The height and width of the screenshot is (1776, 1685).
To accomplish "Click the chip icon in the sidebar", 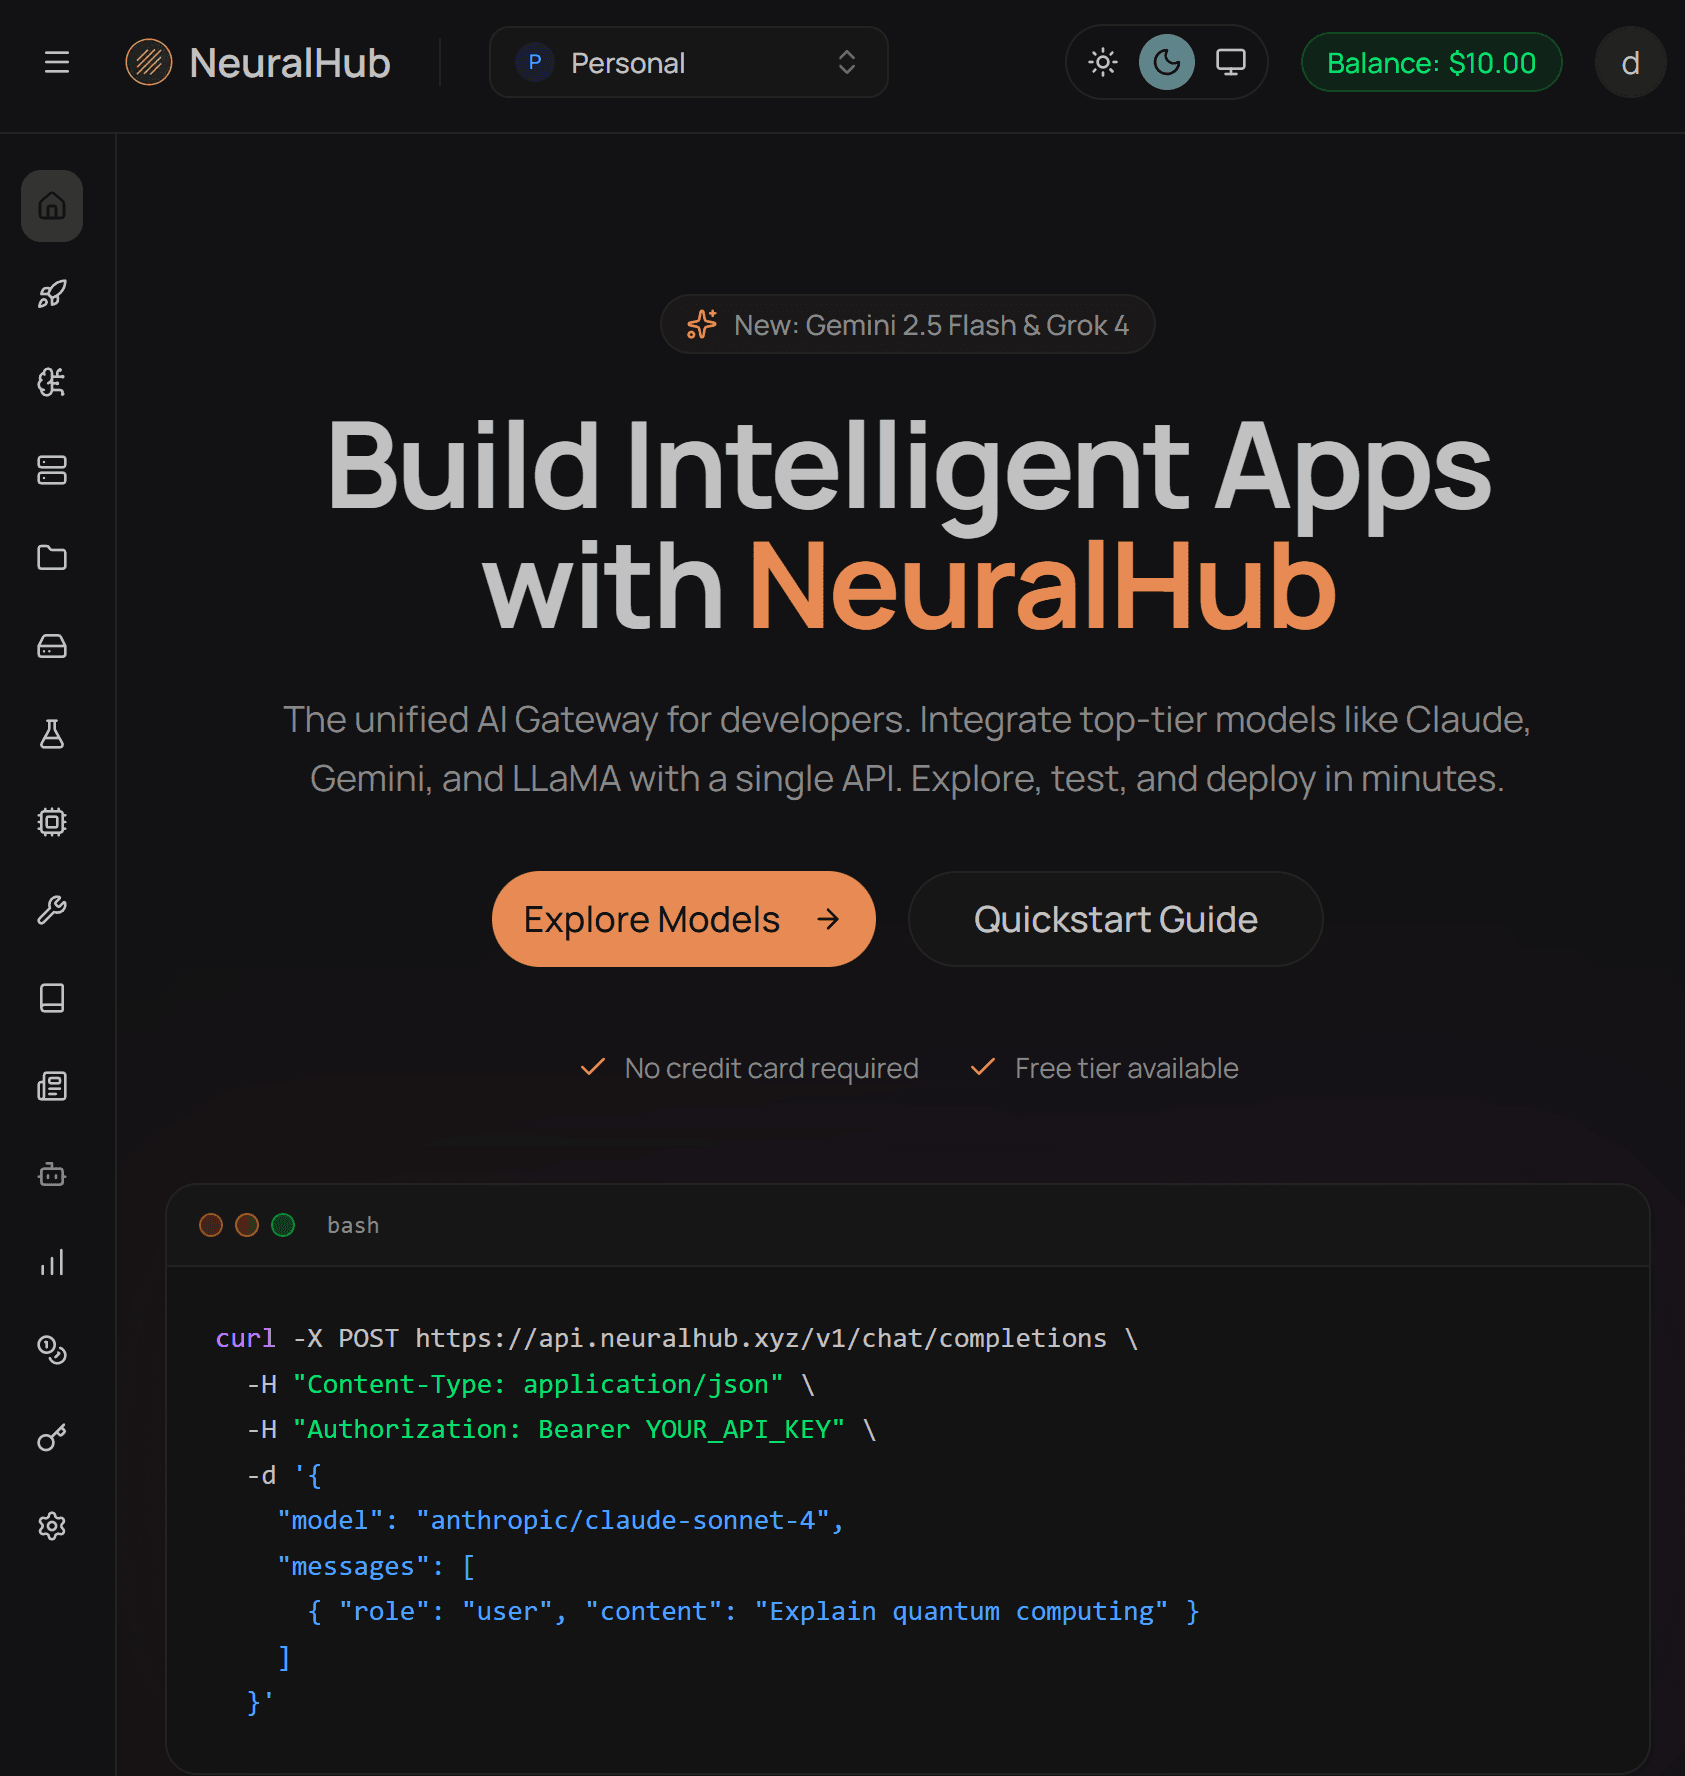I will pos(51,821).
